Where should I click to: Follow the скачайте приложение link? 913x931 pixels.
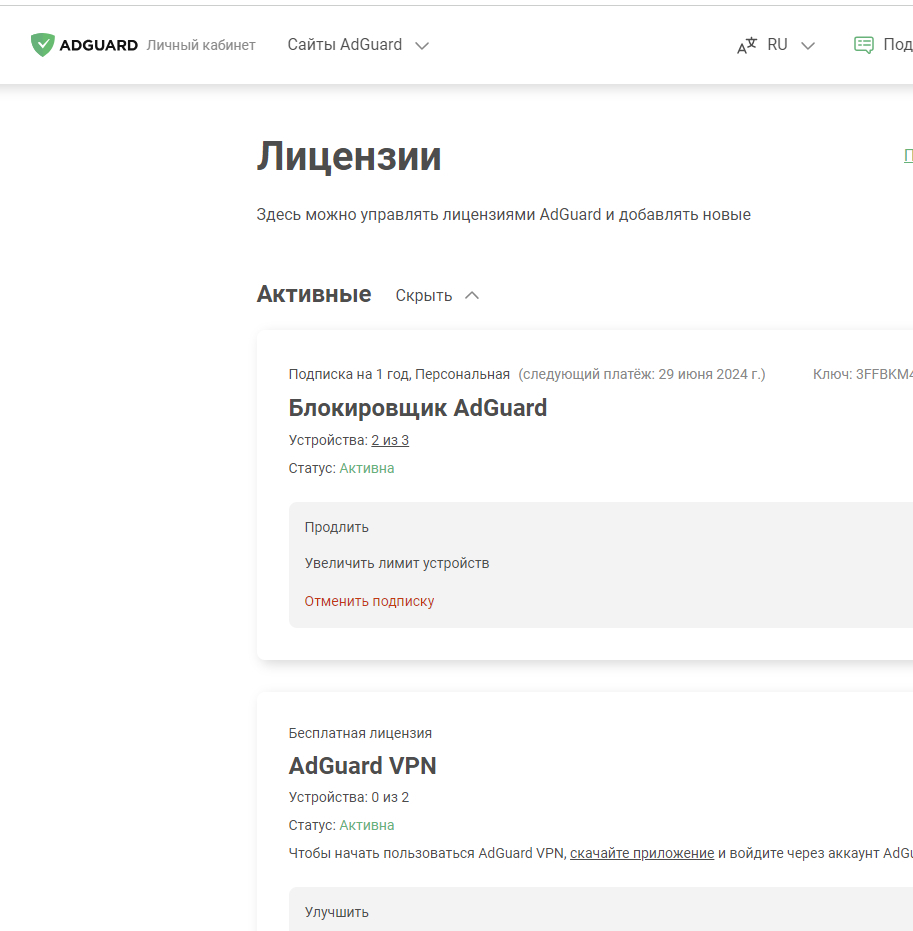tap(642, 853)
